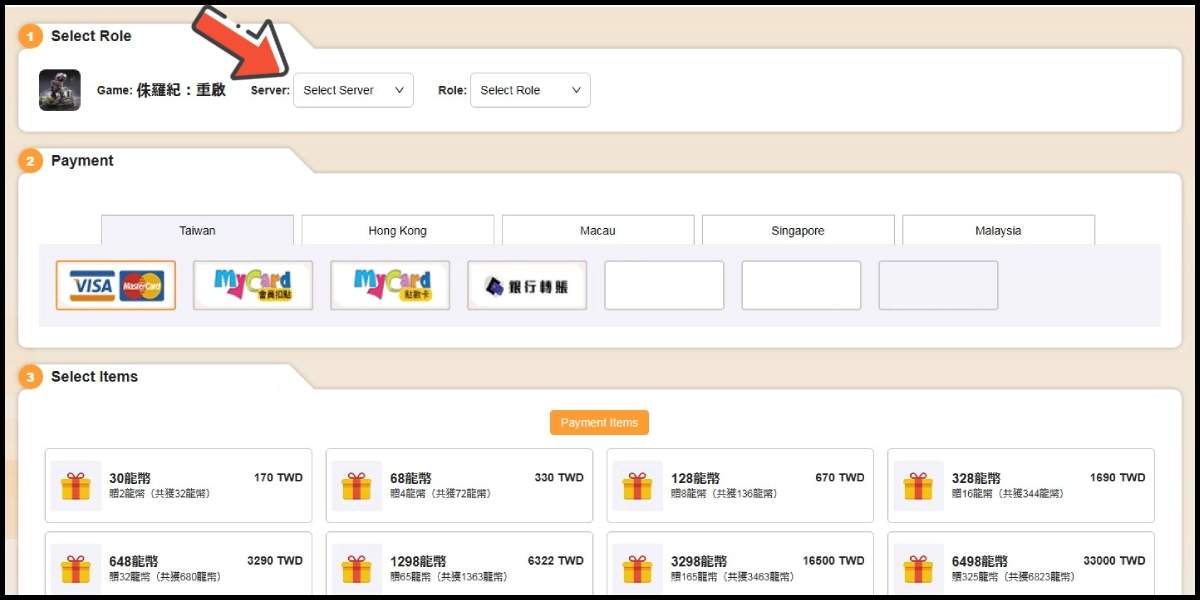Click gift icon for 1298龍幣 package
This screenshot has width=1200, height=600.
pyautogui.click(x=357, y=569)
